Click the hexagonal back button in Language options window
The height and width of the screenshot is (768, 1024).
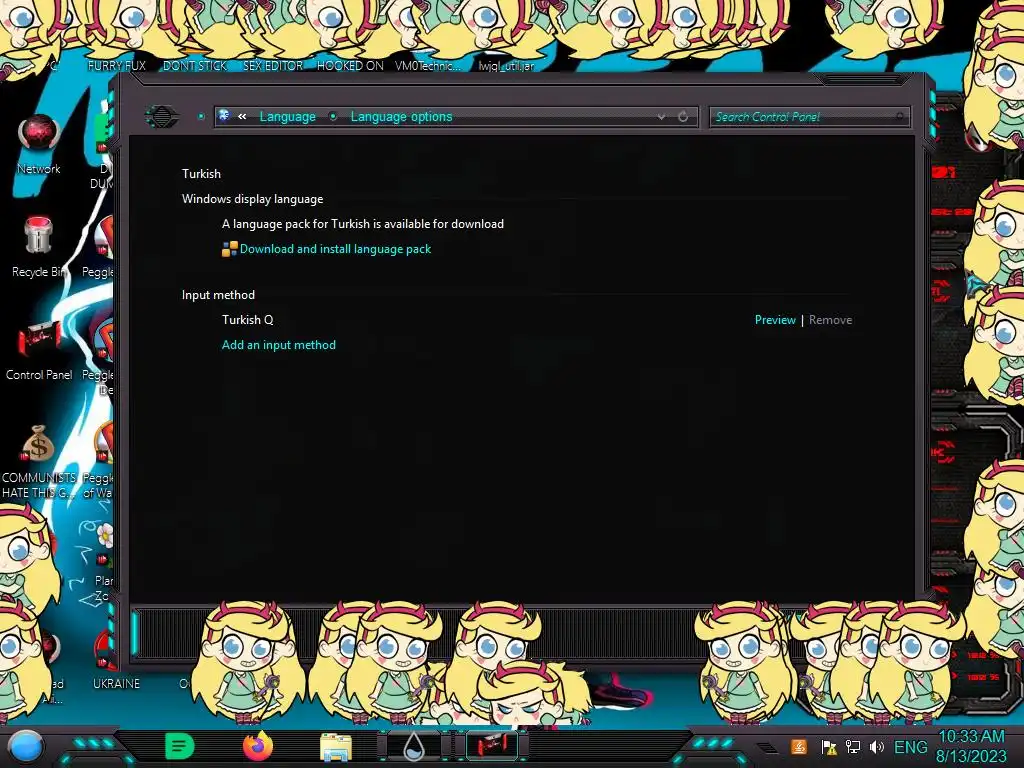coord(162,117)
